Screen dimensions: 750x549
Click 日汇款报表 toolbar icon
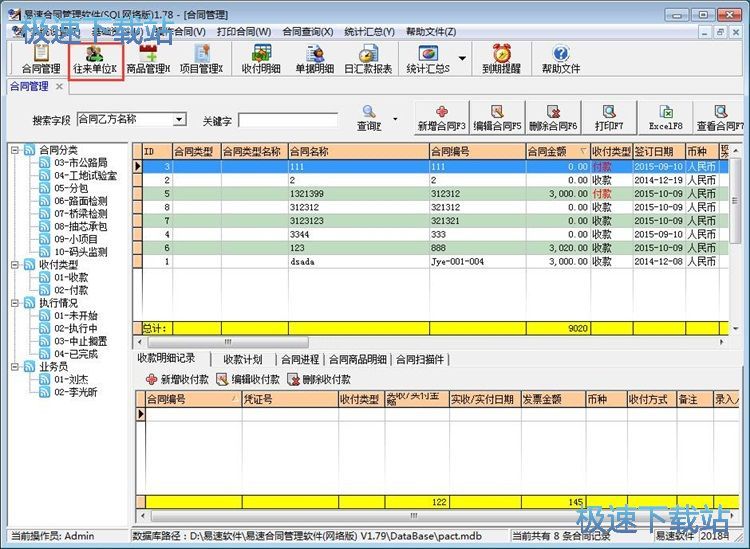[368, 59]
